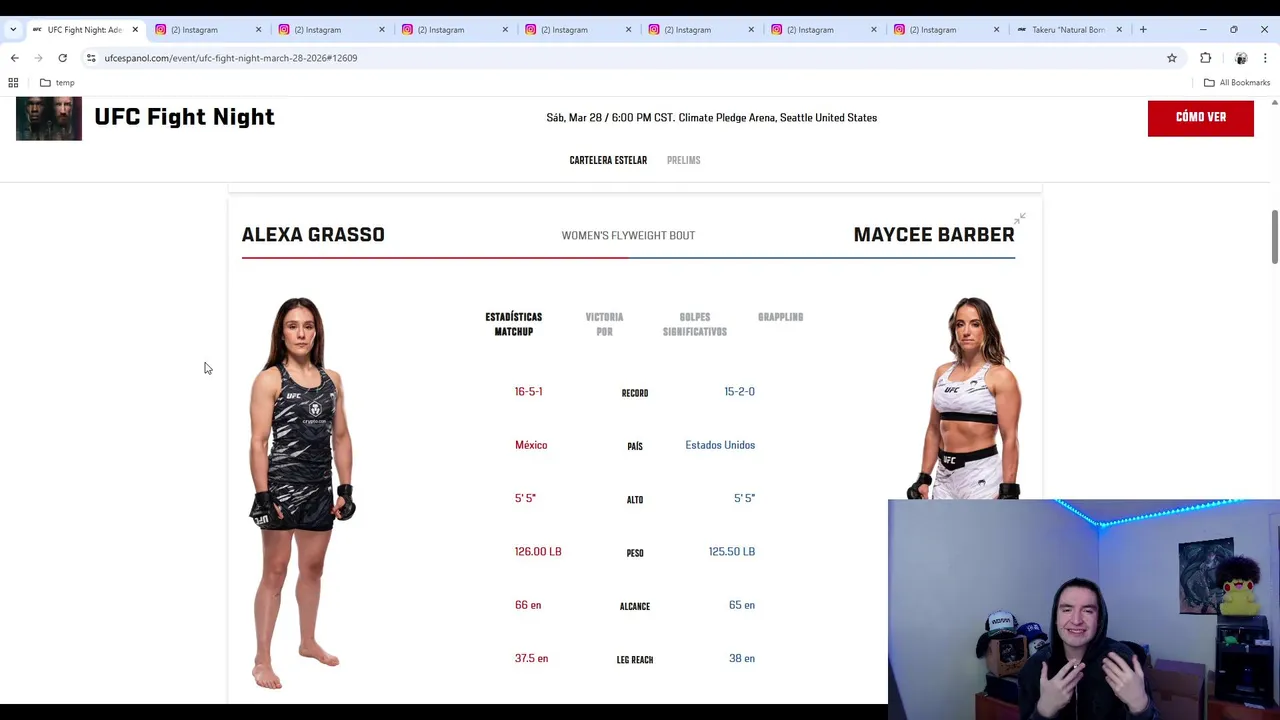
Task: Click the event poster thumbnail
Action: pos(49,120)
